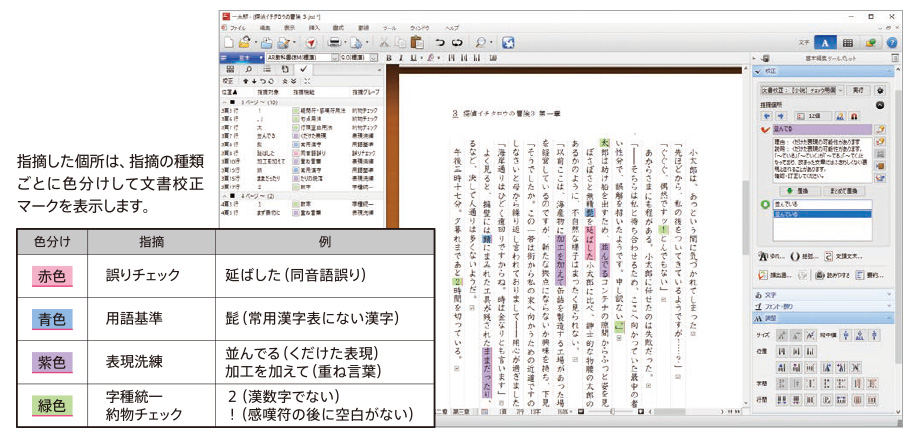Run proofreading with the 実行 button
The image size is (920, 447).
[858, 90]
